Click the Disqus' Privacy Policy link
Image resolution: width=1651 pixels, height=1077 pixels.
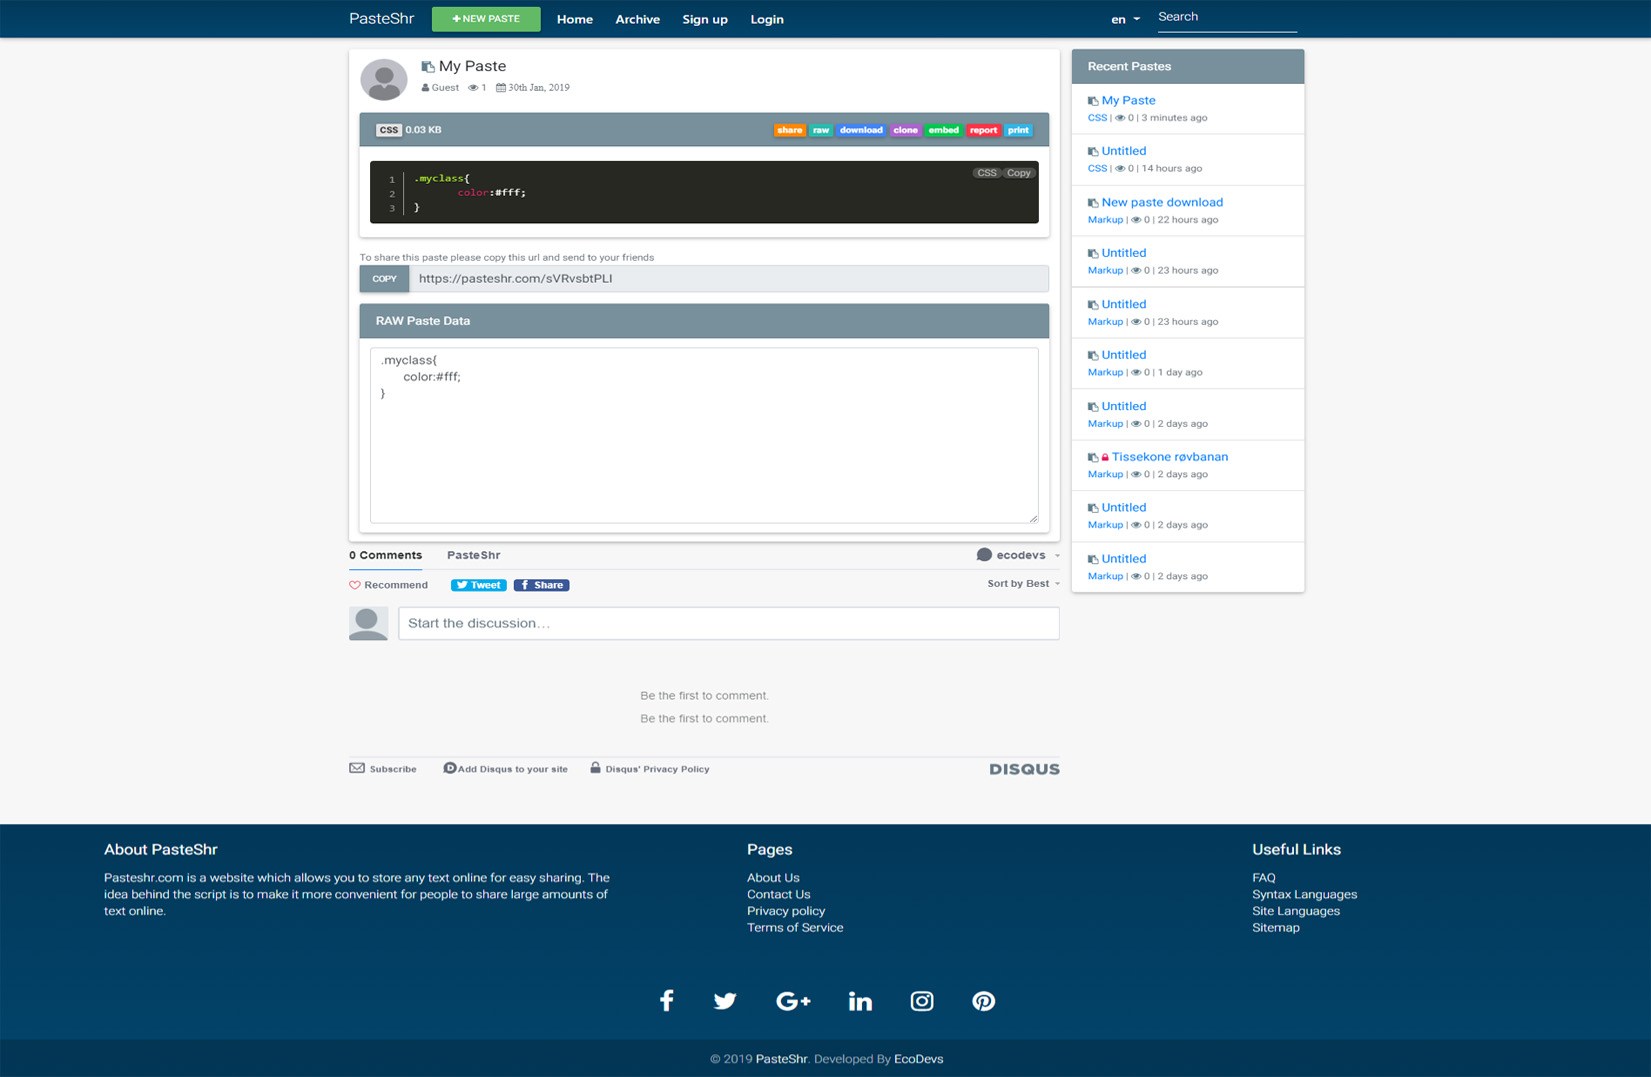pos(657,769)
